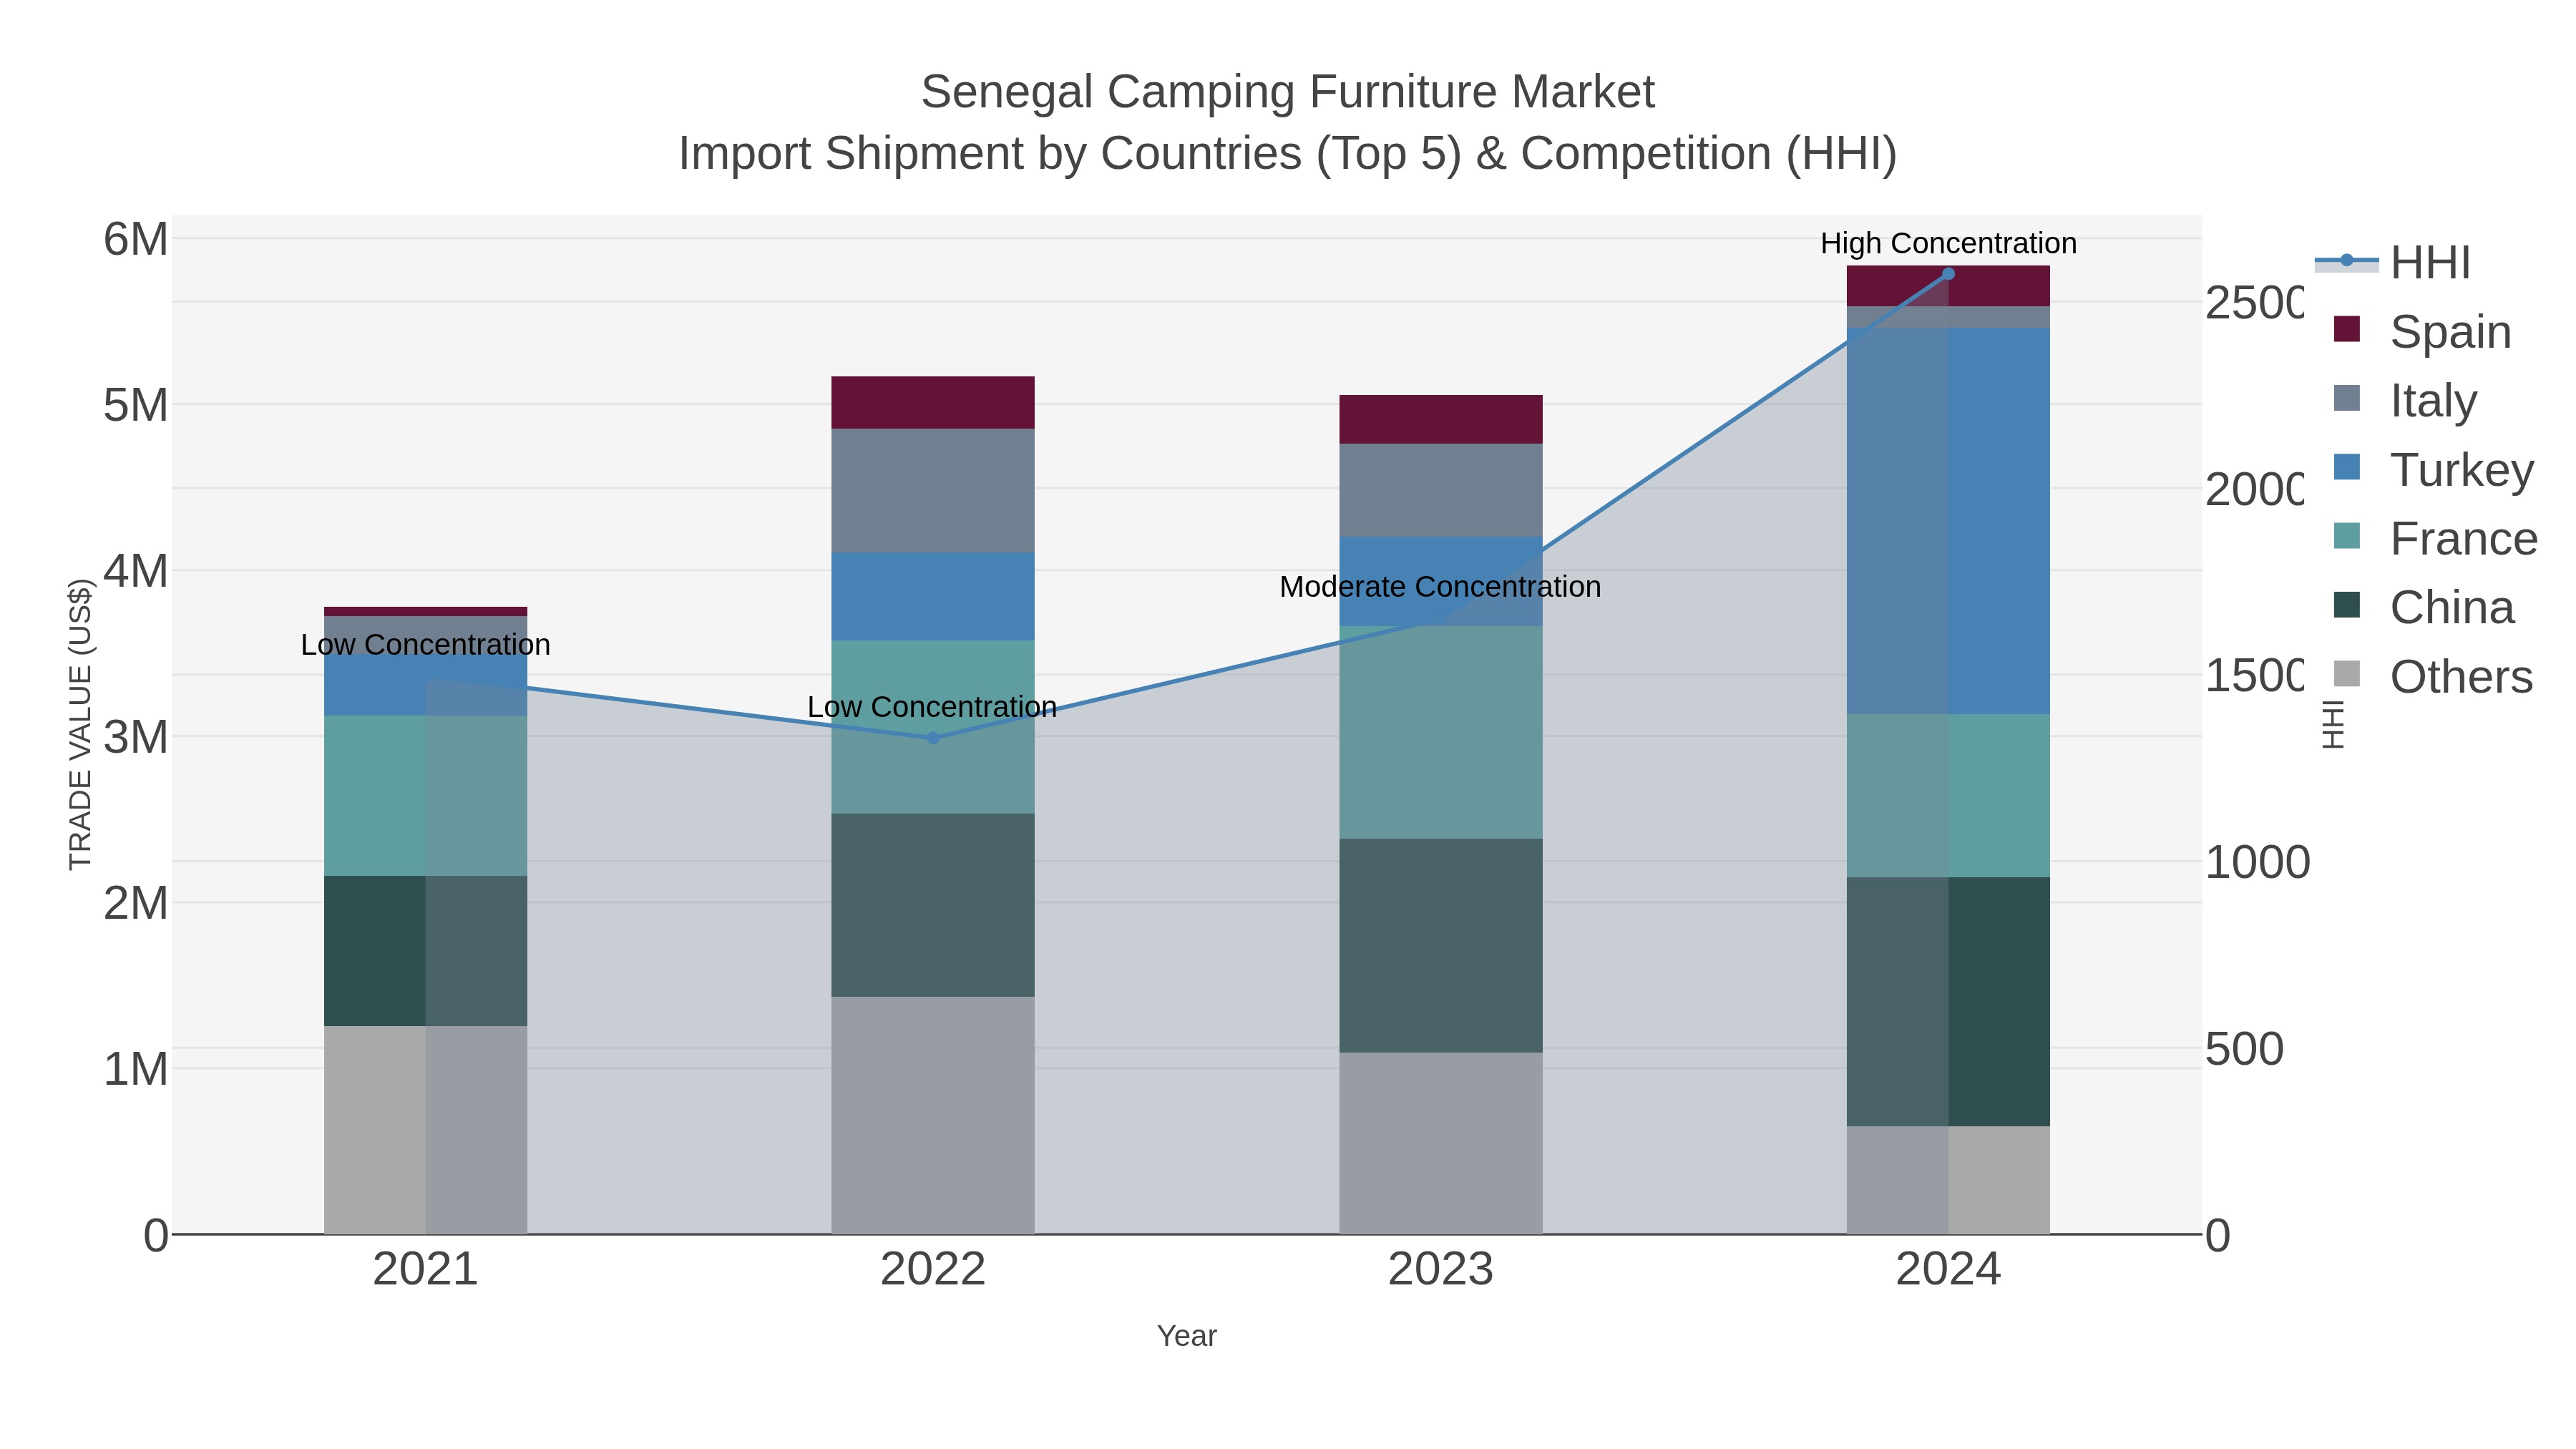Click the 'Senegal Camping Furniture Market' title
Viewport: 2576px width, 1449px height.
tap(1288, 92)
